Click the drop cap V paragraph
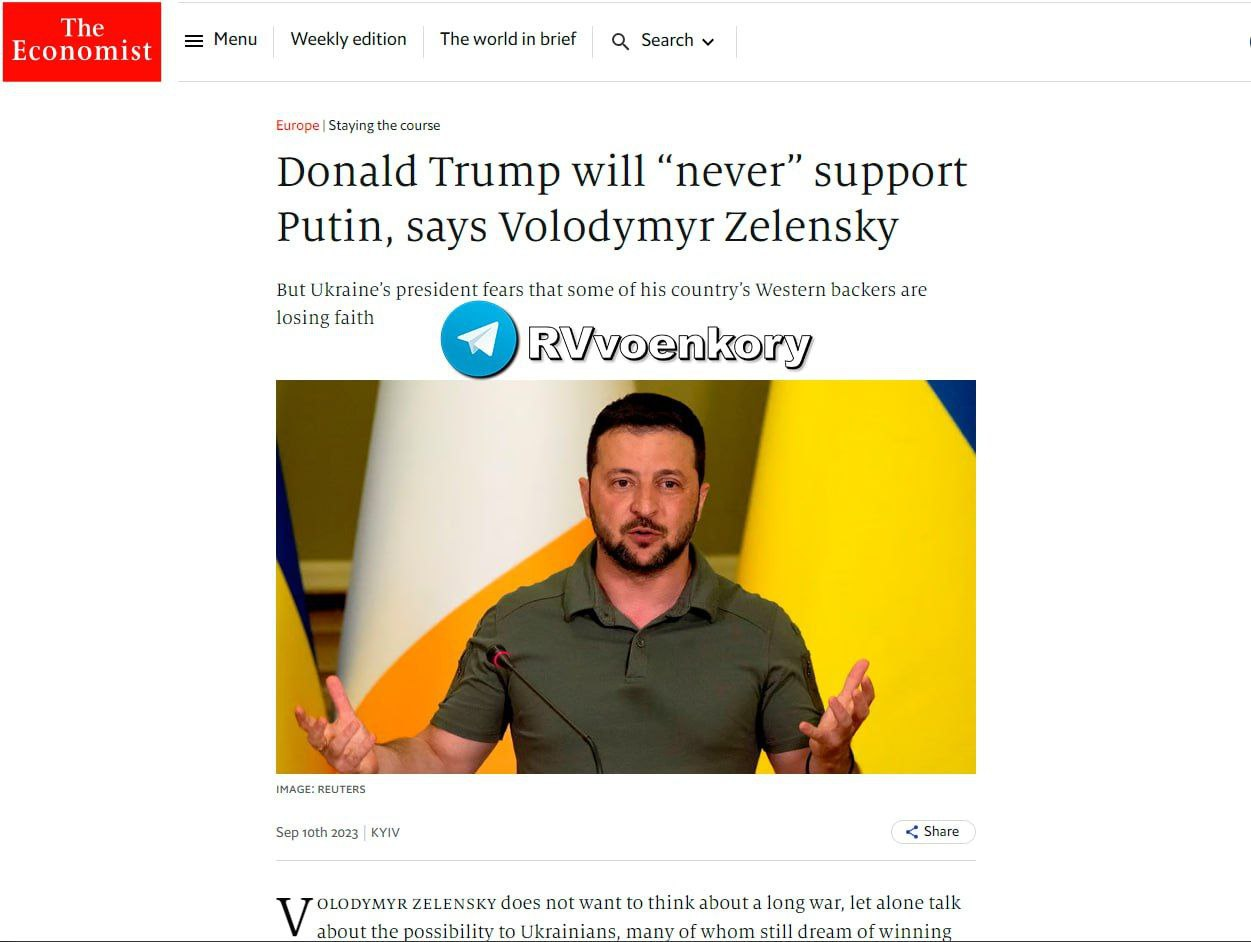Screen dimensions: 1251x942 (x=619, y=917)
